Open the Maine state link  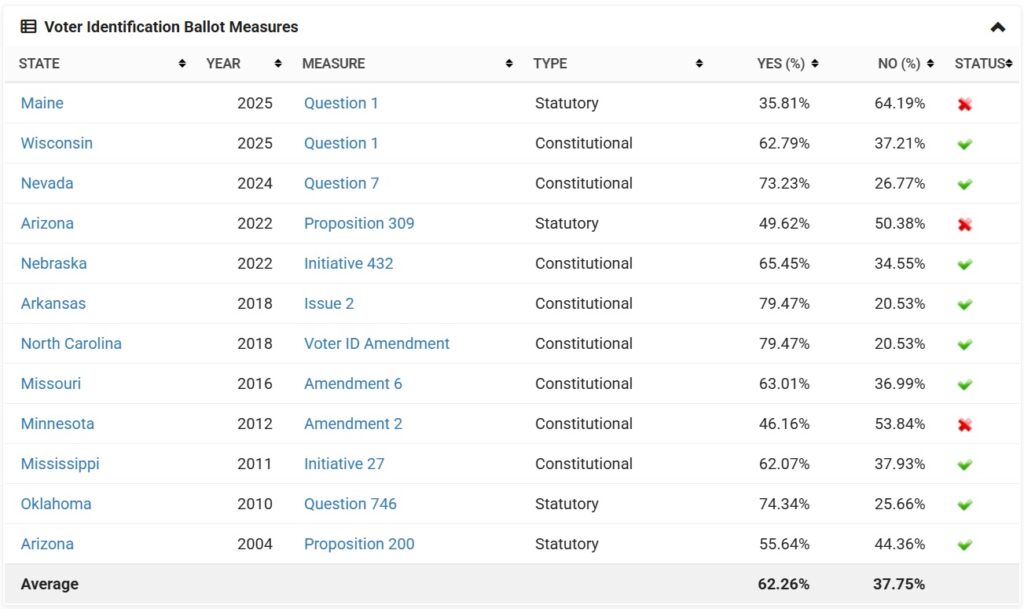tap(42, 103)
